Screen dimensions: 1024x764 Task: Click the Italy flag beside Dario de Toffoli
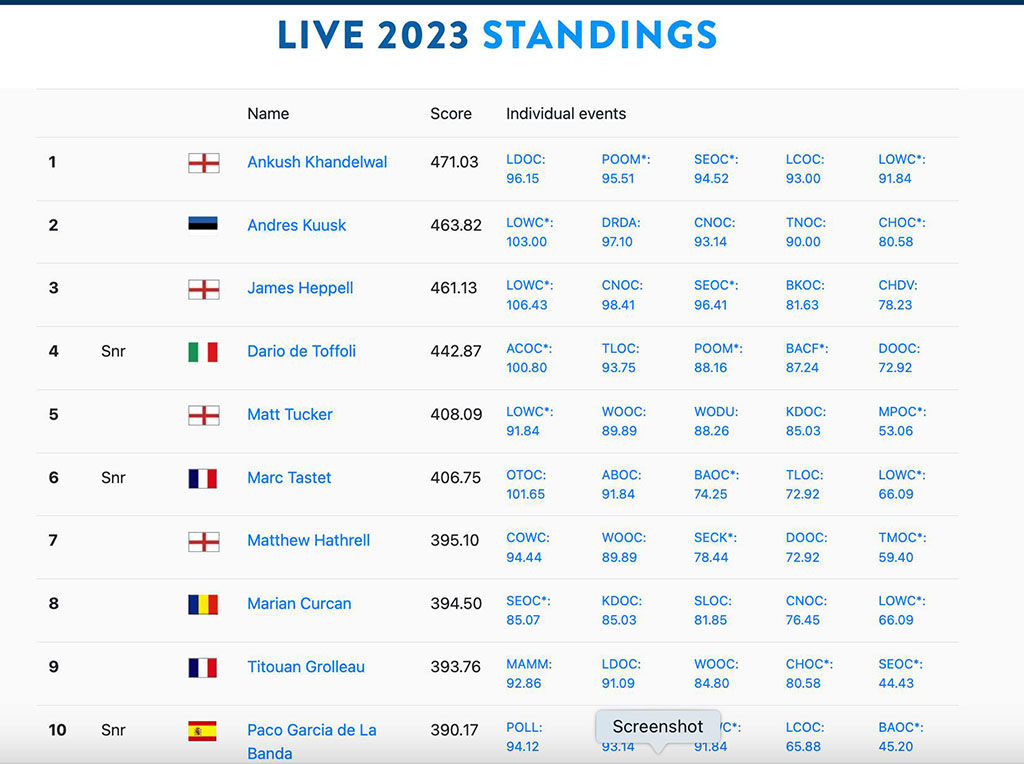(x=203, y=352)
